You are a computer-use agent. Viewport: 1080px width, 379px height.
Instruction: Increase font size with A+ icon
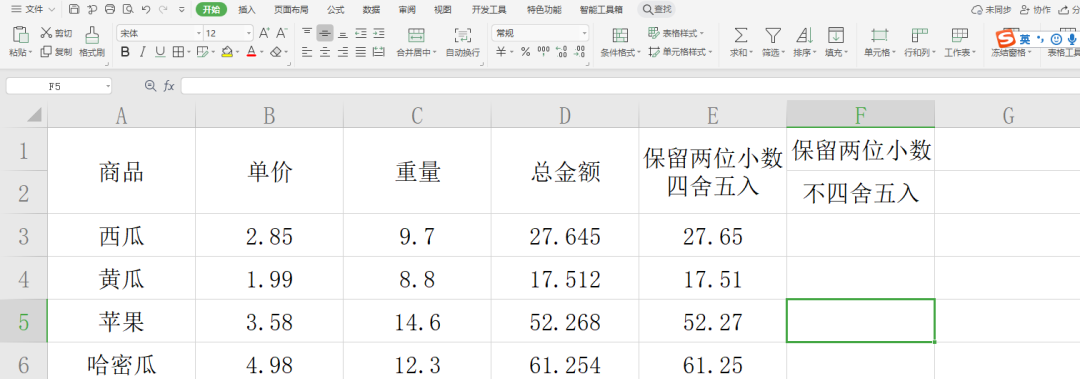coord(264,33)
